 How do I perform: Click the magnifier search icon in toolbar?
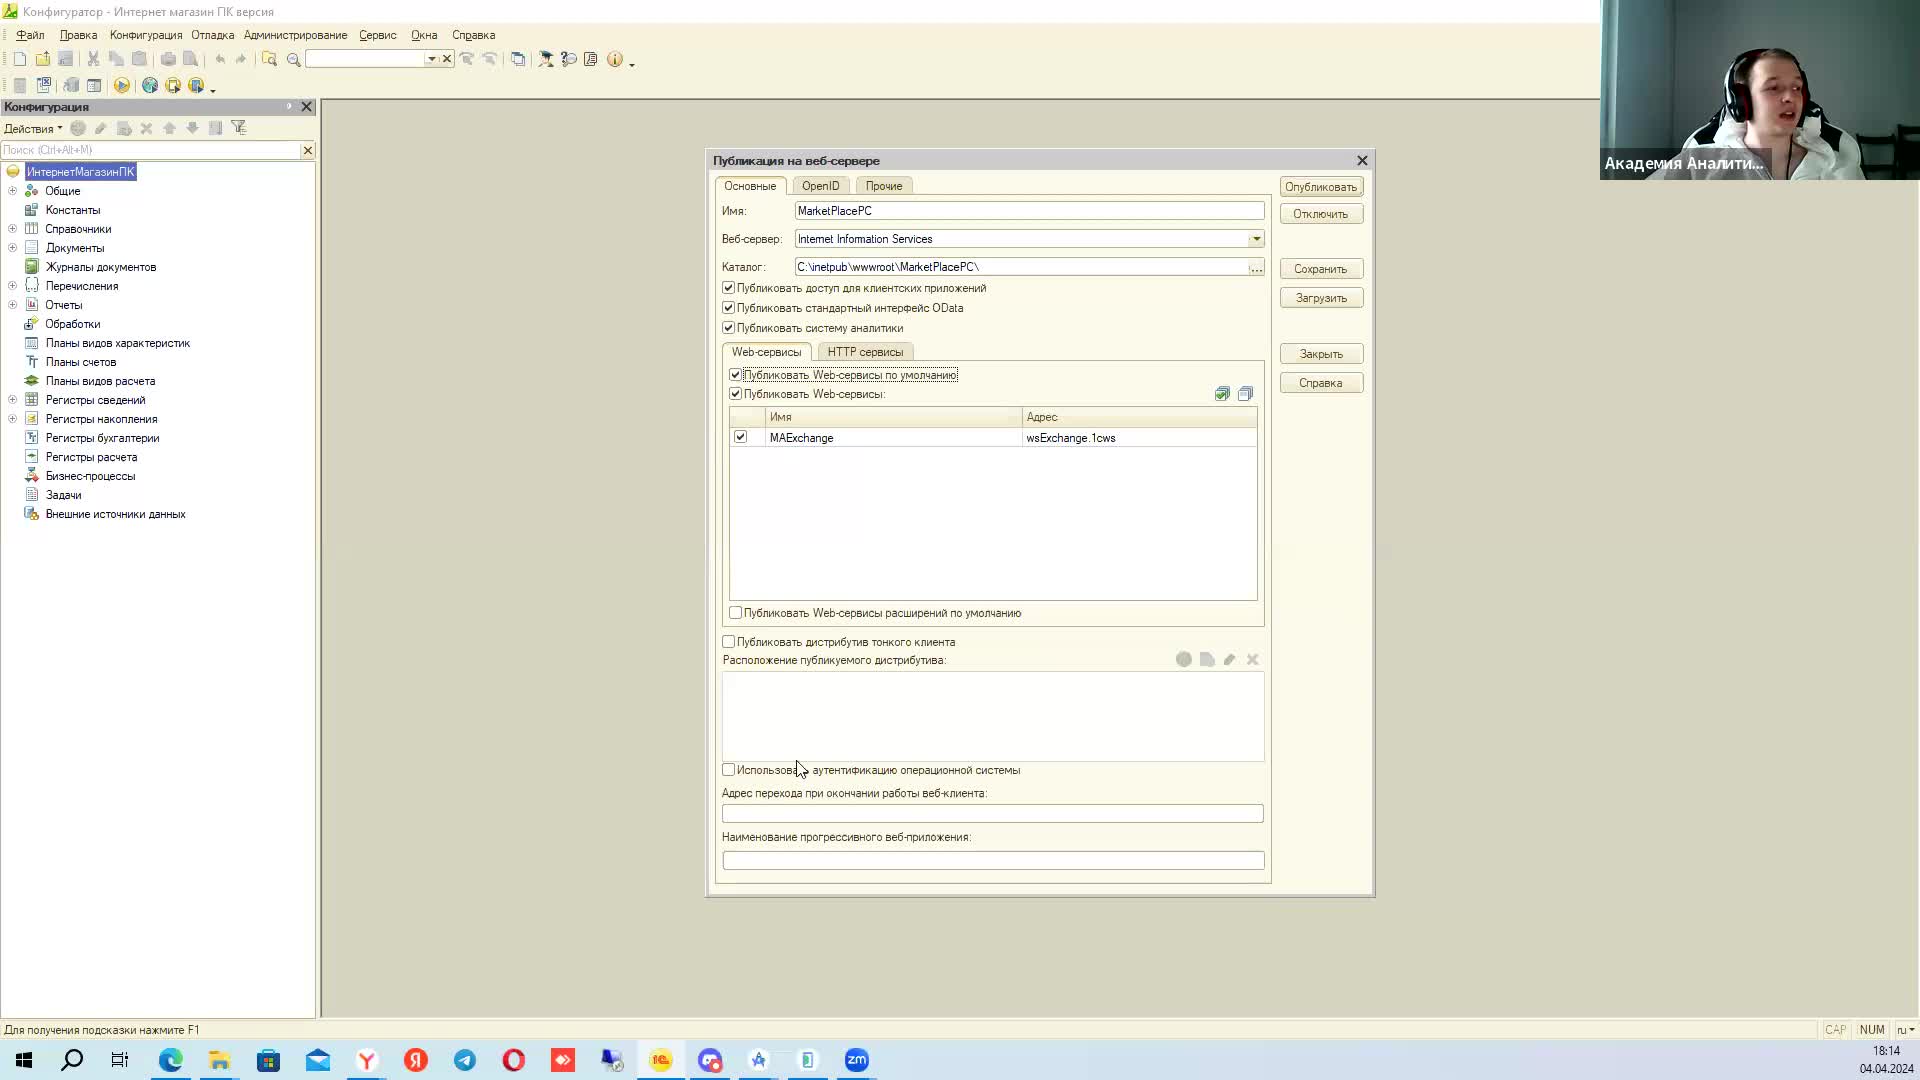[293, 59]
